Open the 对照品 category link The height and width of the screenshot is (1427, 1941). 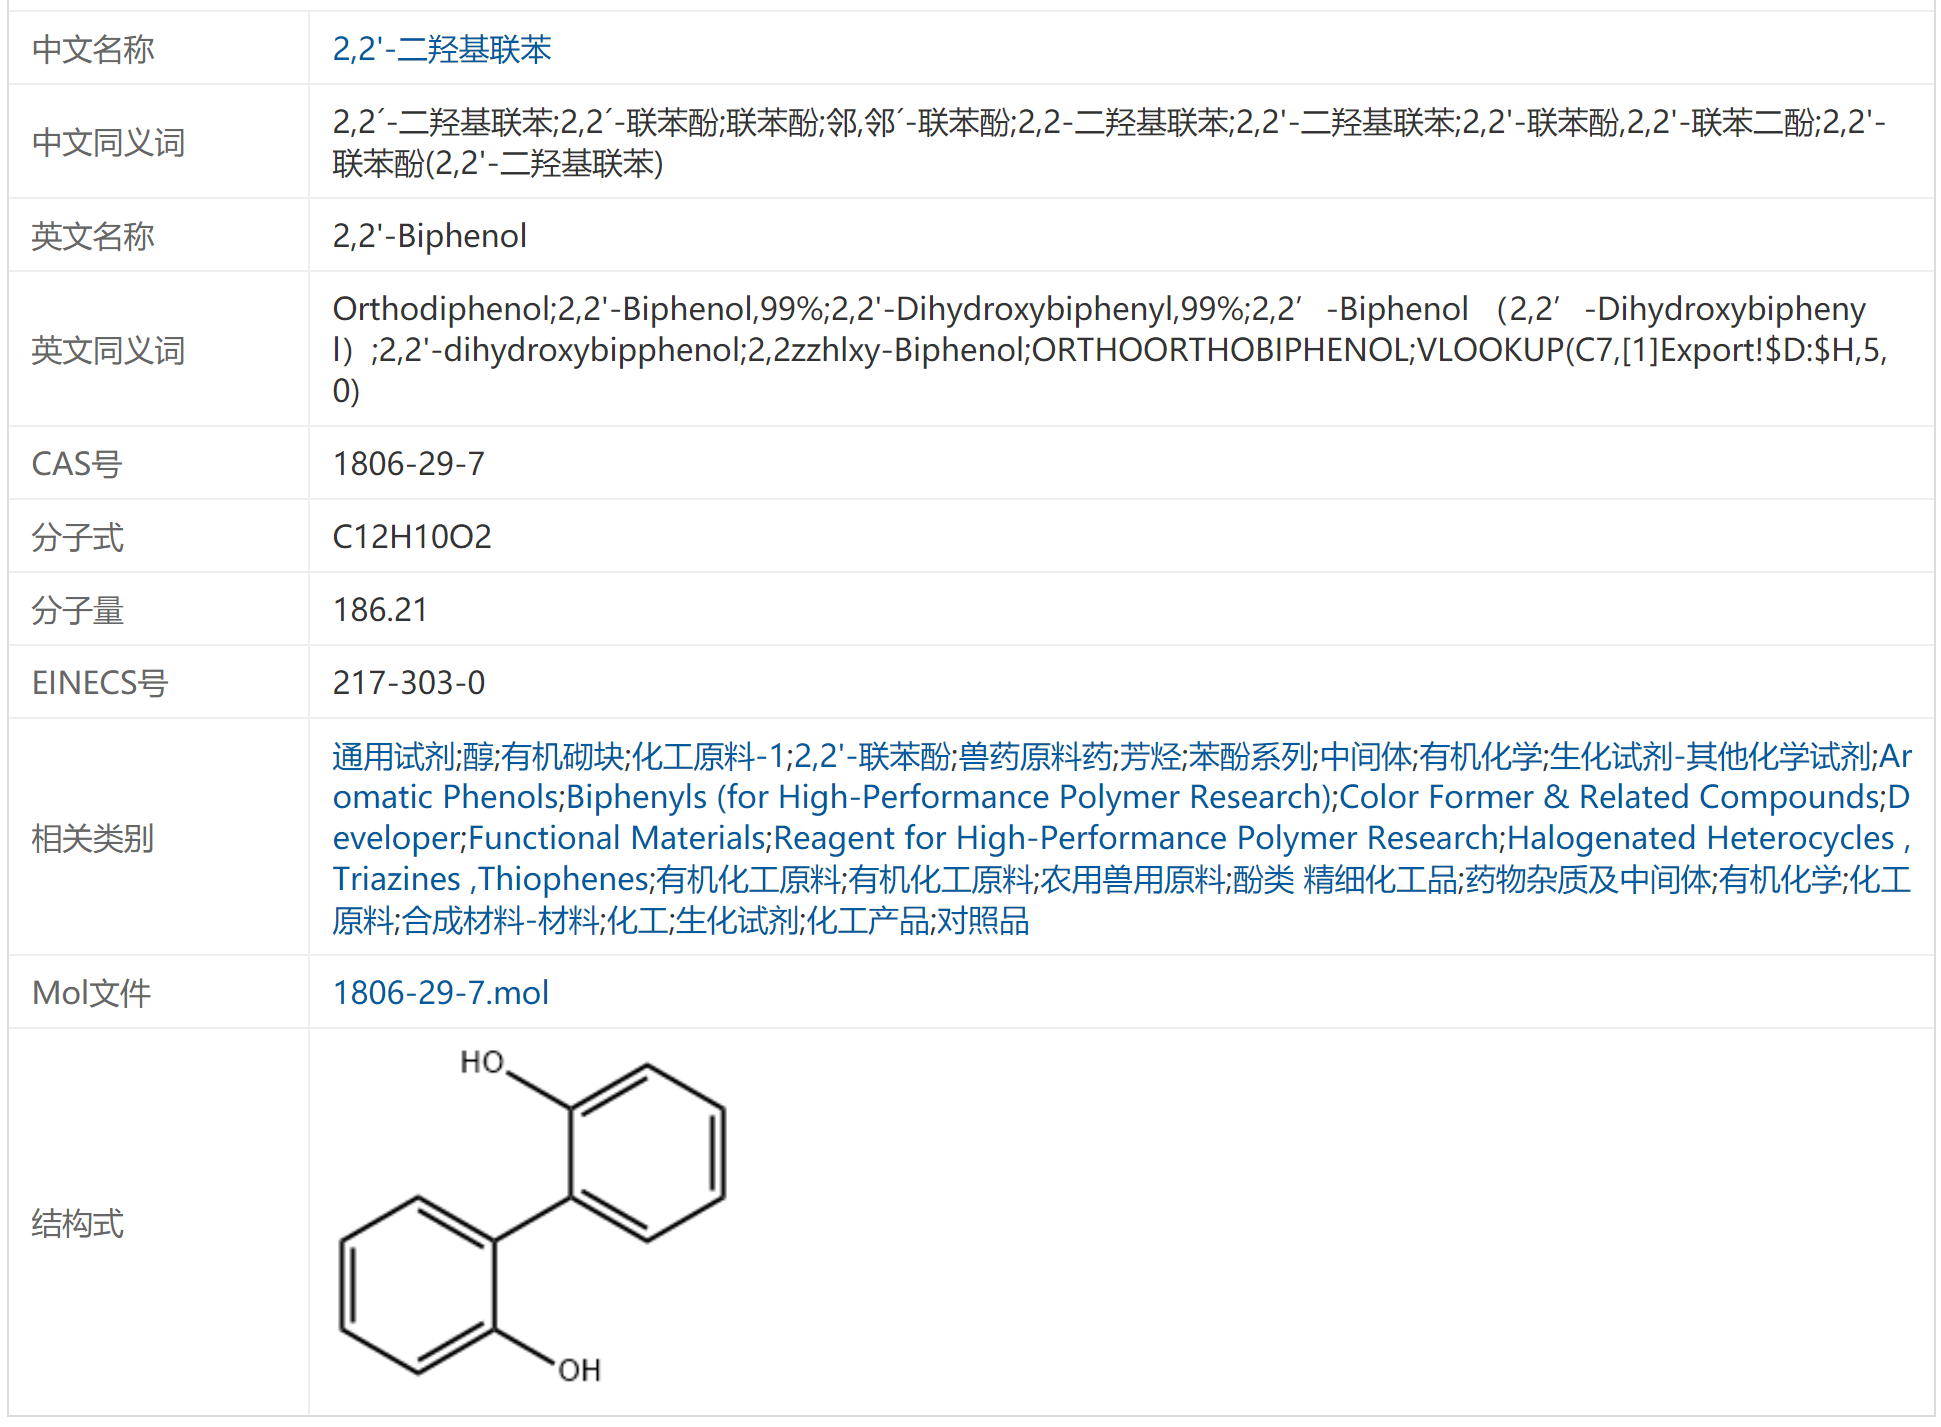(x=983, y=921)
